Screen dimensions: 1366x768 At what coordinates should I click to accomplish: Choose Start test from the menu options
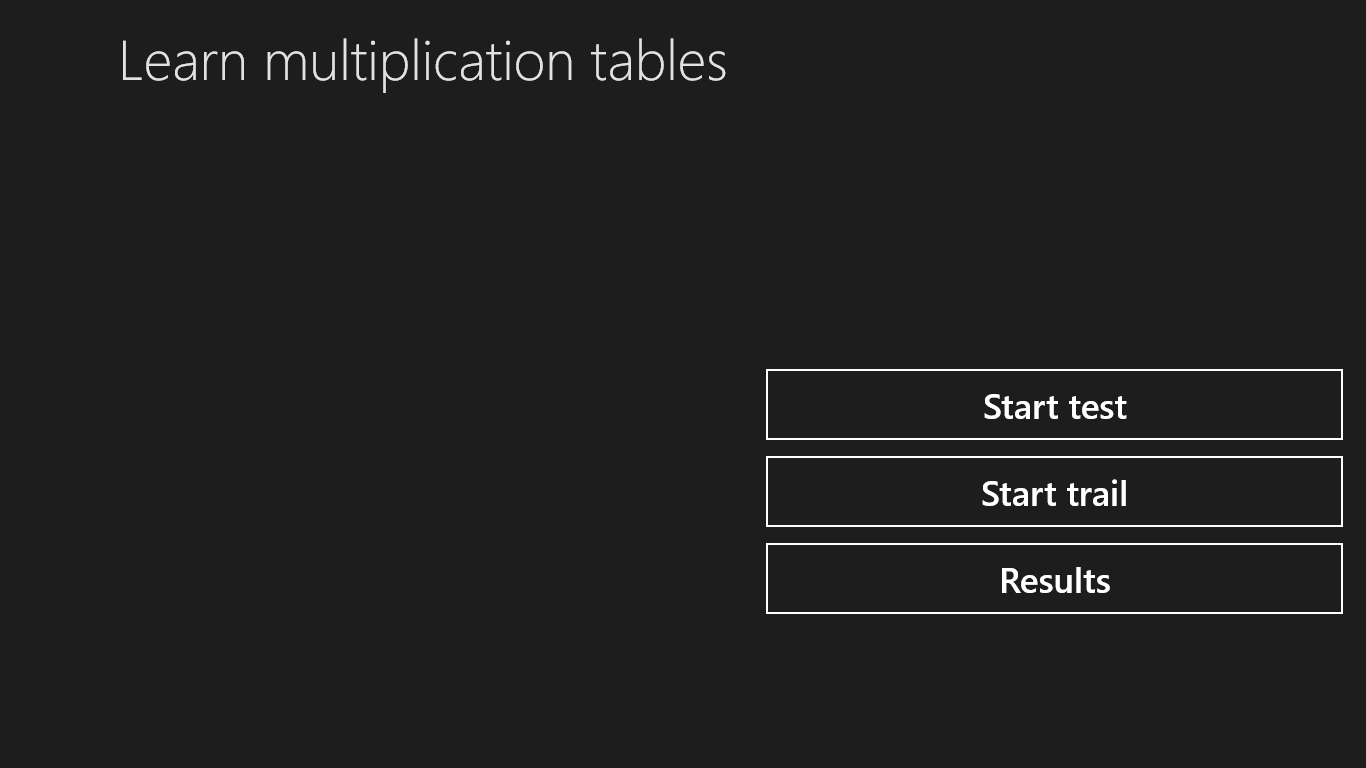click(x=1054, y=405)
